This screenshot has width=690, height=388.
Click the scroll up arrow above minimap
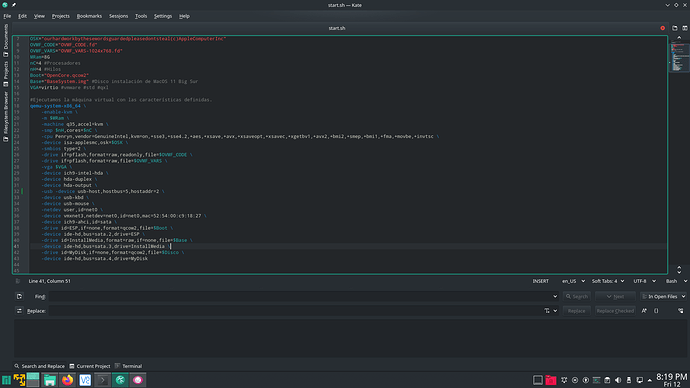coord(679,38)
